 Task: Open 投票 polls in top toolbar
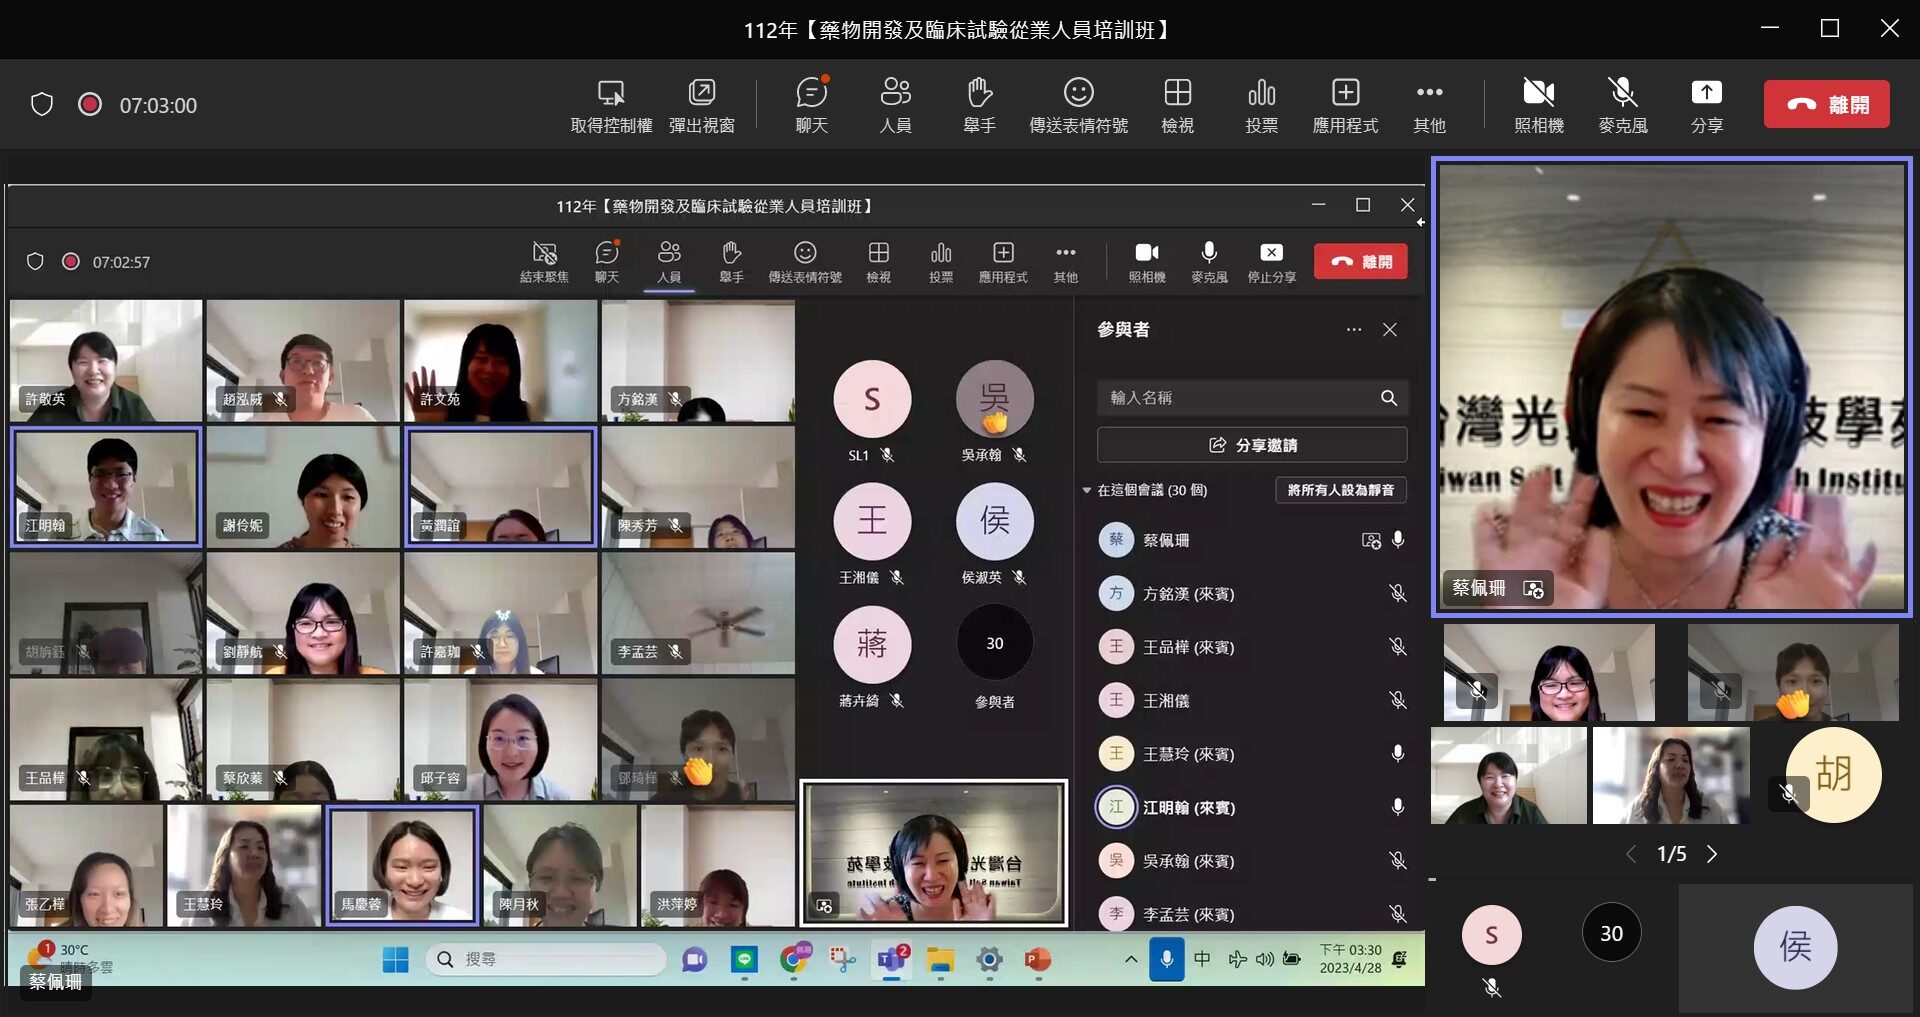1261,104
